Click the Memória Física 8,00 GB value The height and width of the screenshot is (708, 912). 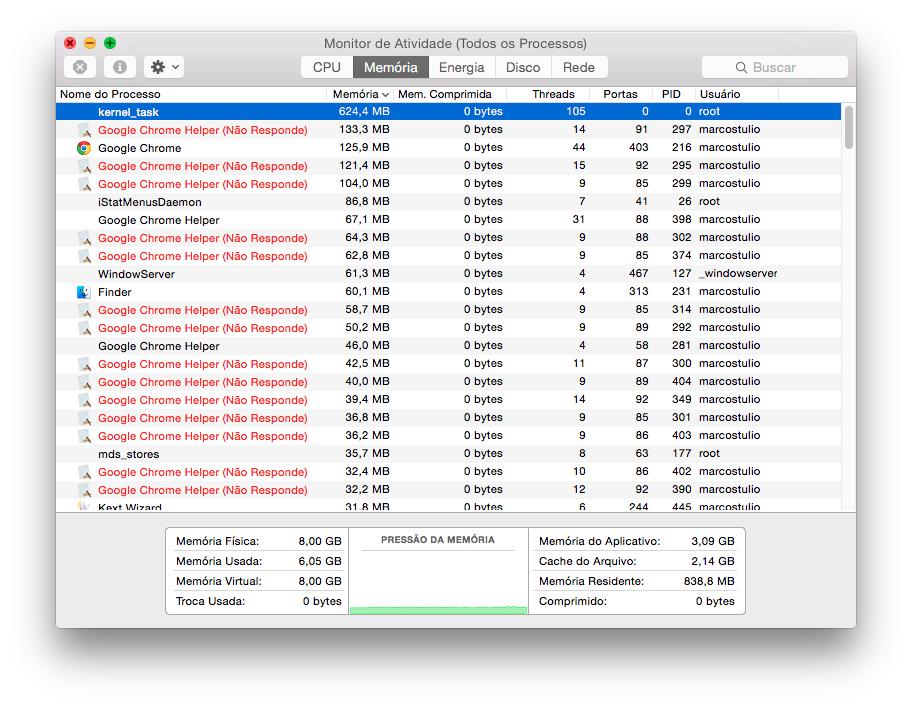[x=320, y=542]
